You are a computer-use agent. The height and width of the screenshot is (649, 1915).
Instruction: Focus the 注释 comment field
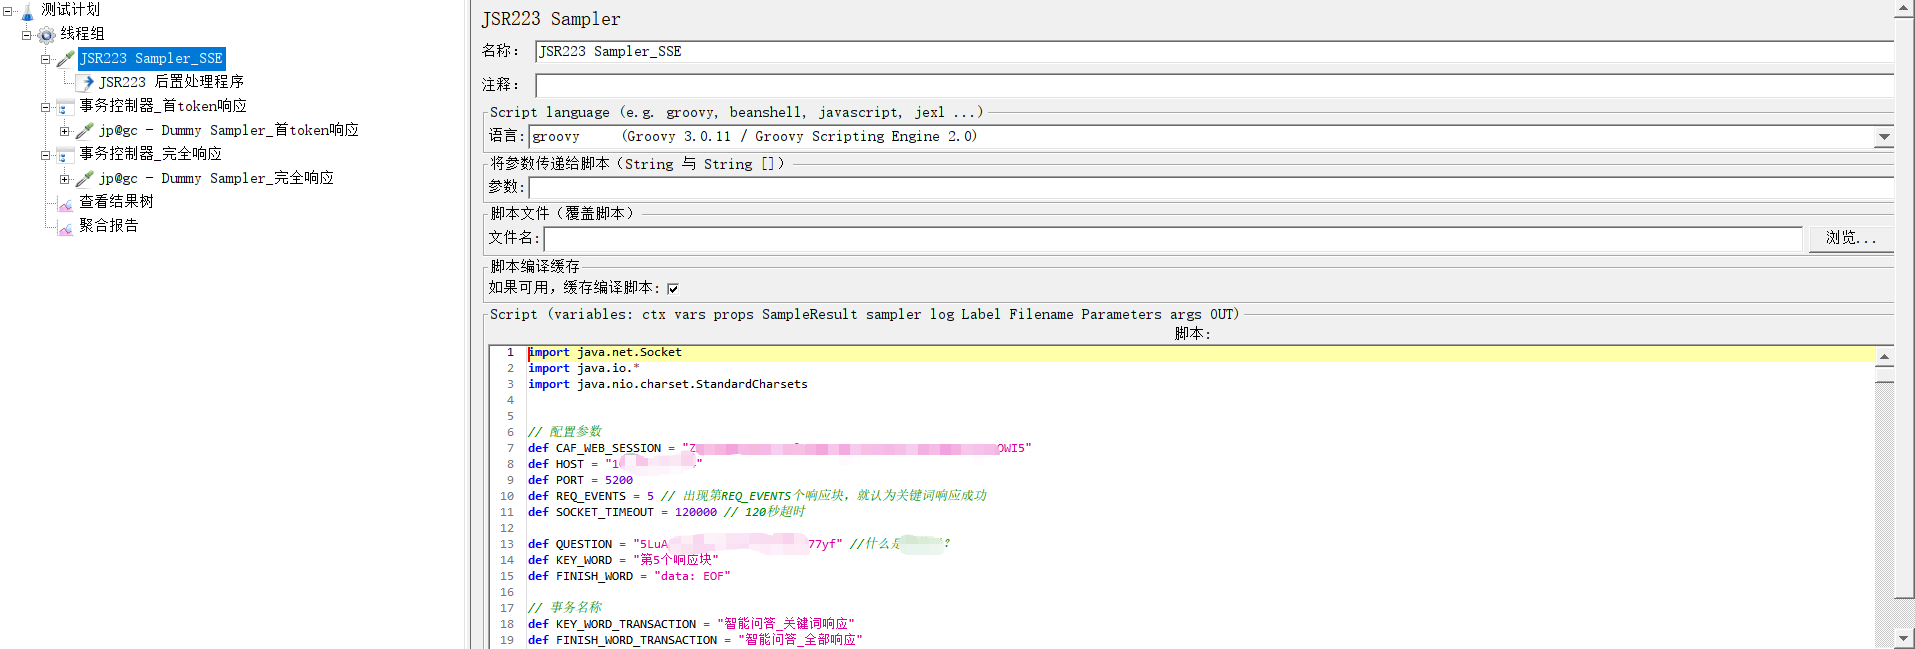pos(1215,85)
